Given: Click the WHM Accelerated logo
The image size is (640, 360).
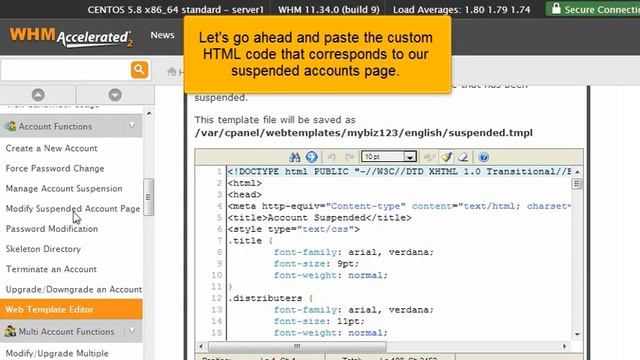Looking at the screenshot, I should tap(71, 37).
